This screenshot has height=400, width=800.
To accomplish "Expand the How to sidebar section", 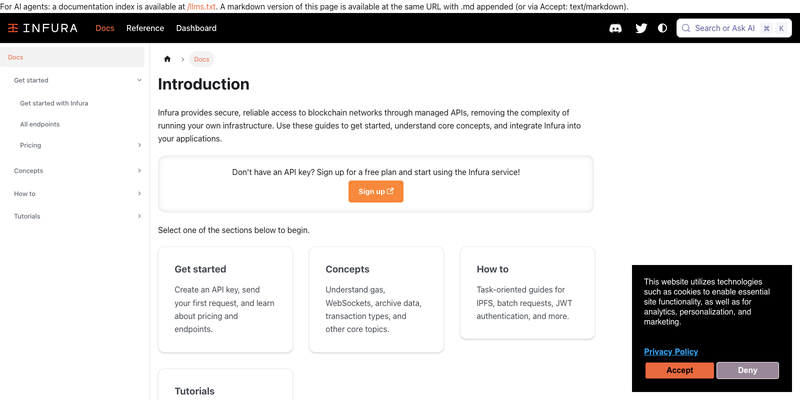I will 139,193.
